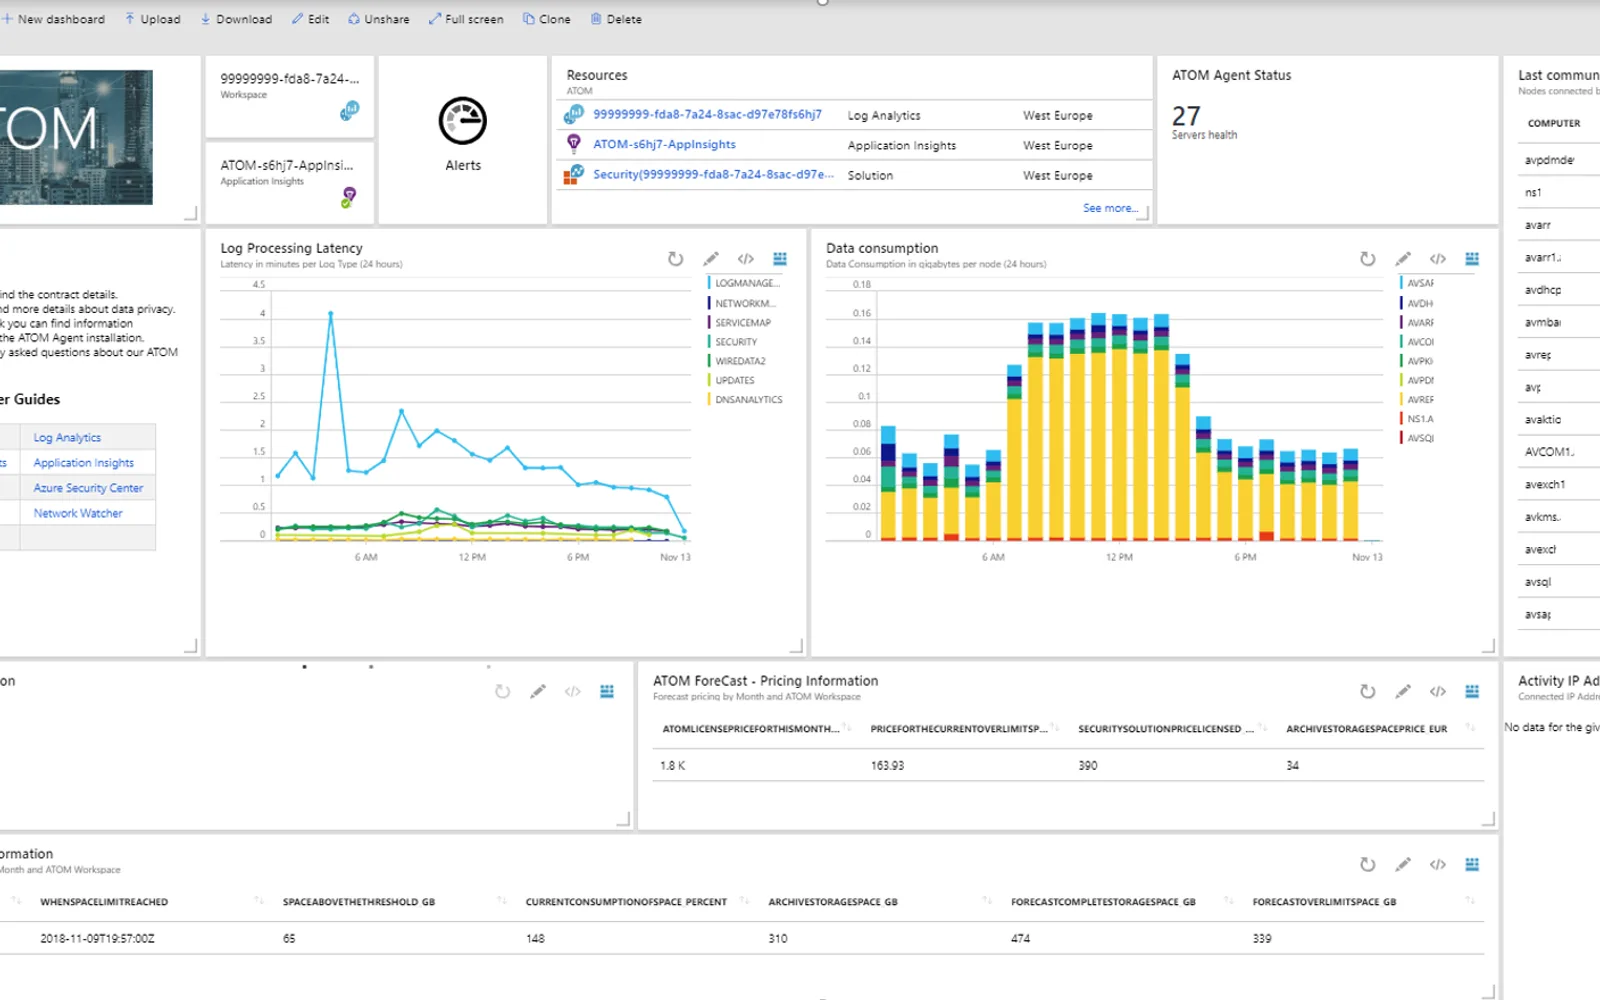Screen dimensions: 1600x1000
Task: Select the avaktio computer row
Action: 1559,420
